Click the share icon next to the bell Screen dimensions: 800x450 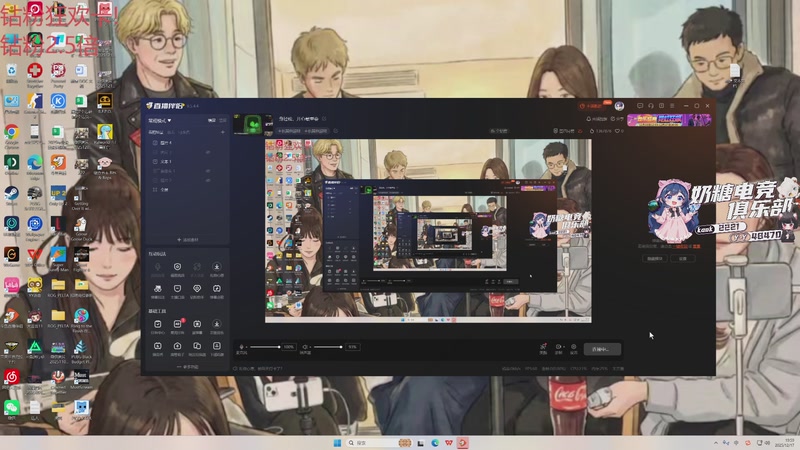613,118
